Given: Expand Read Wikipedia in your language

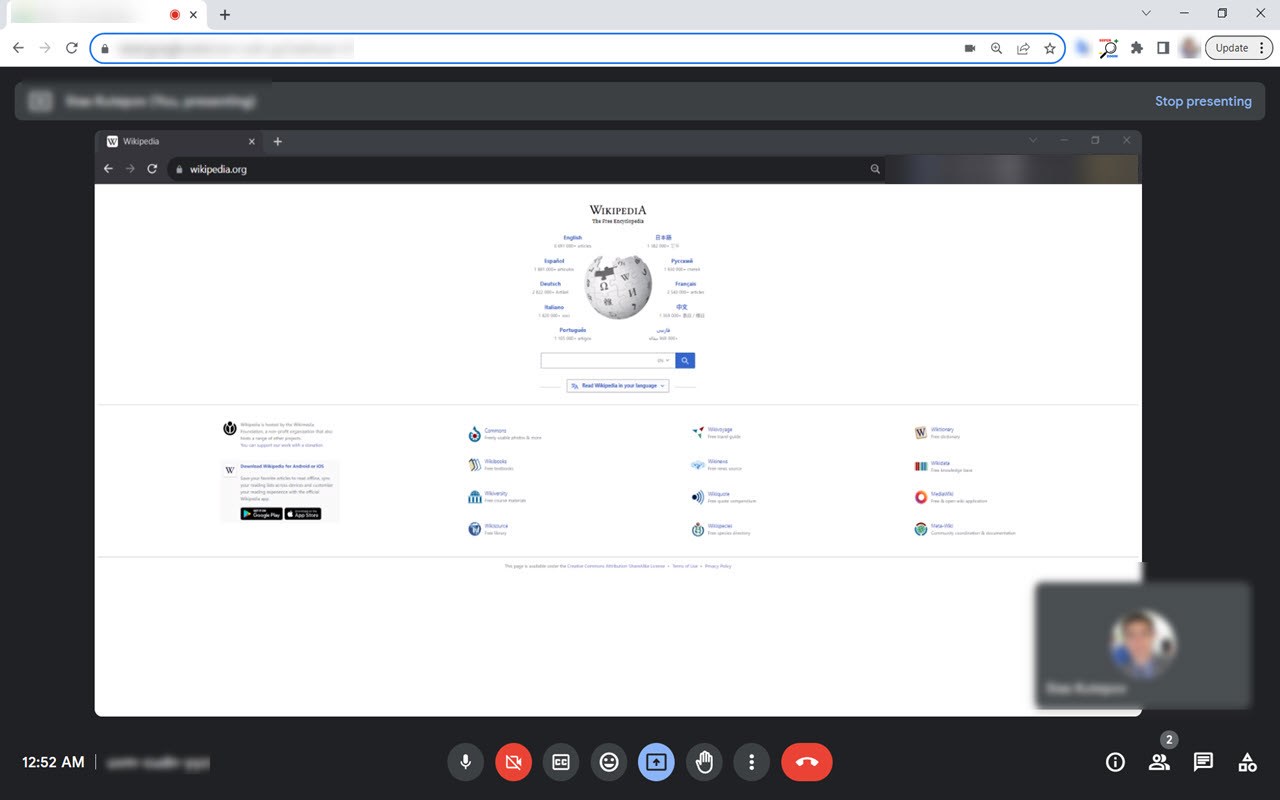Looking at the screenshot, I should coord(618,385).
